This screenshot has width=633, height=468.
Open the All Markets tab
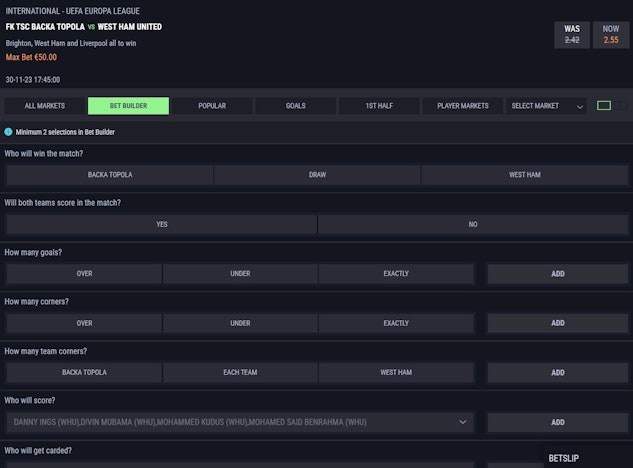pyautogui.click(x=45, y=106)
